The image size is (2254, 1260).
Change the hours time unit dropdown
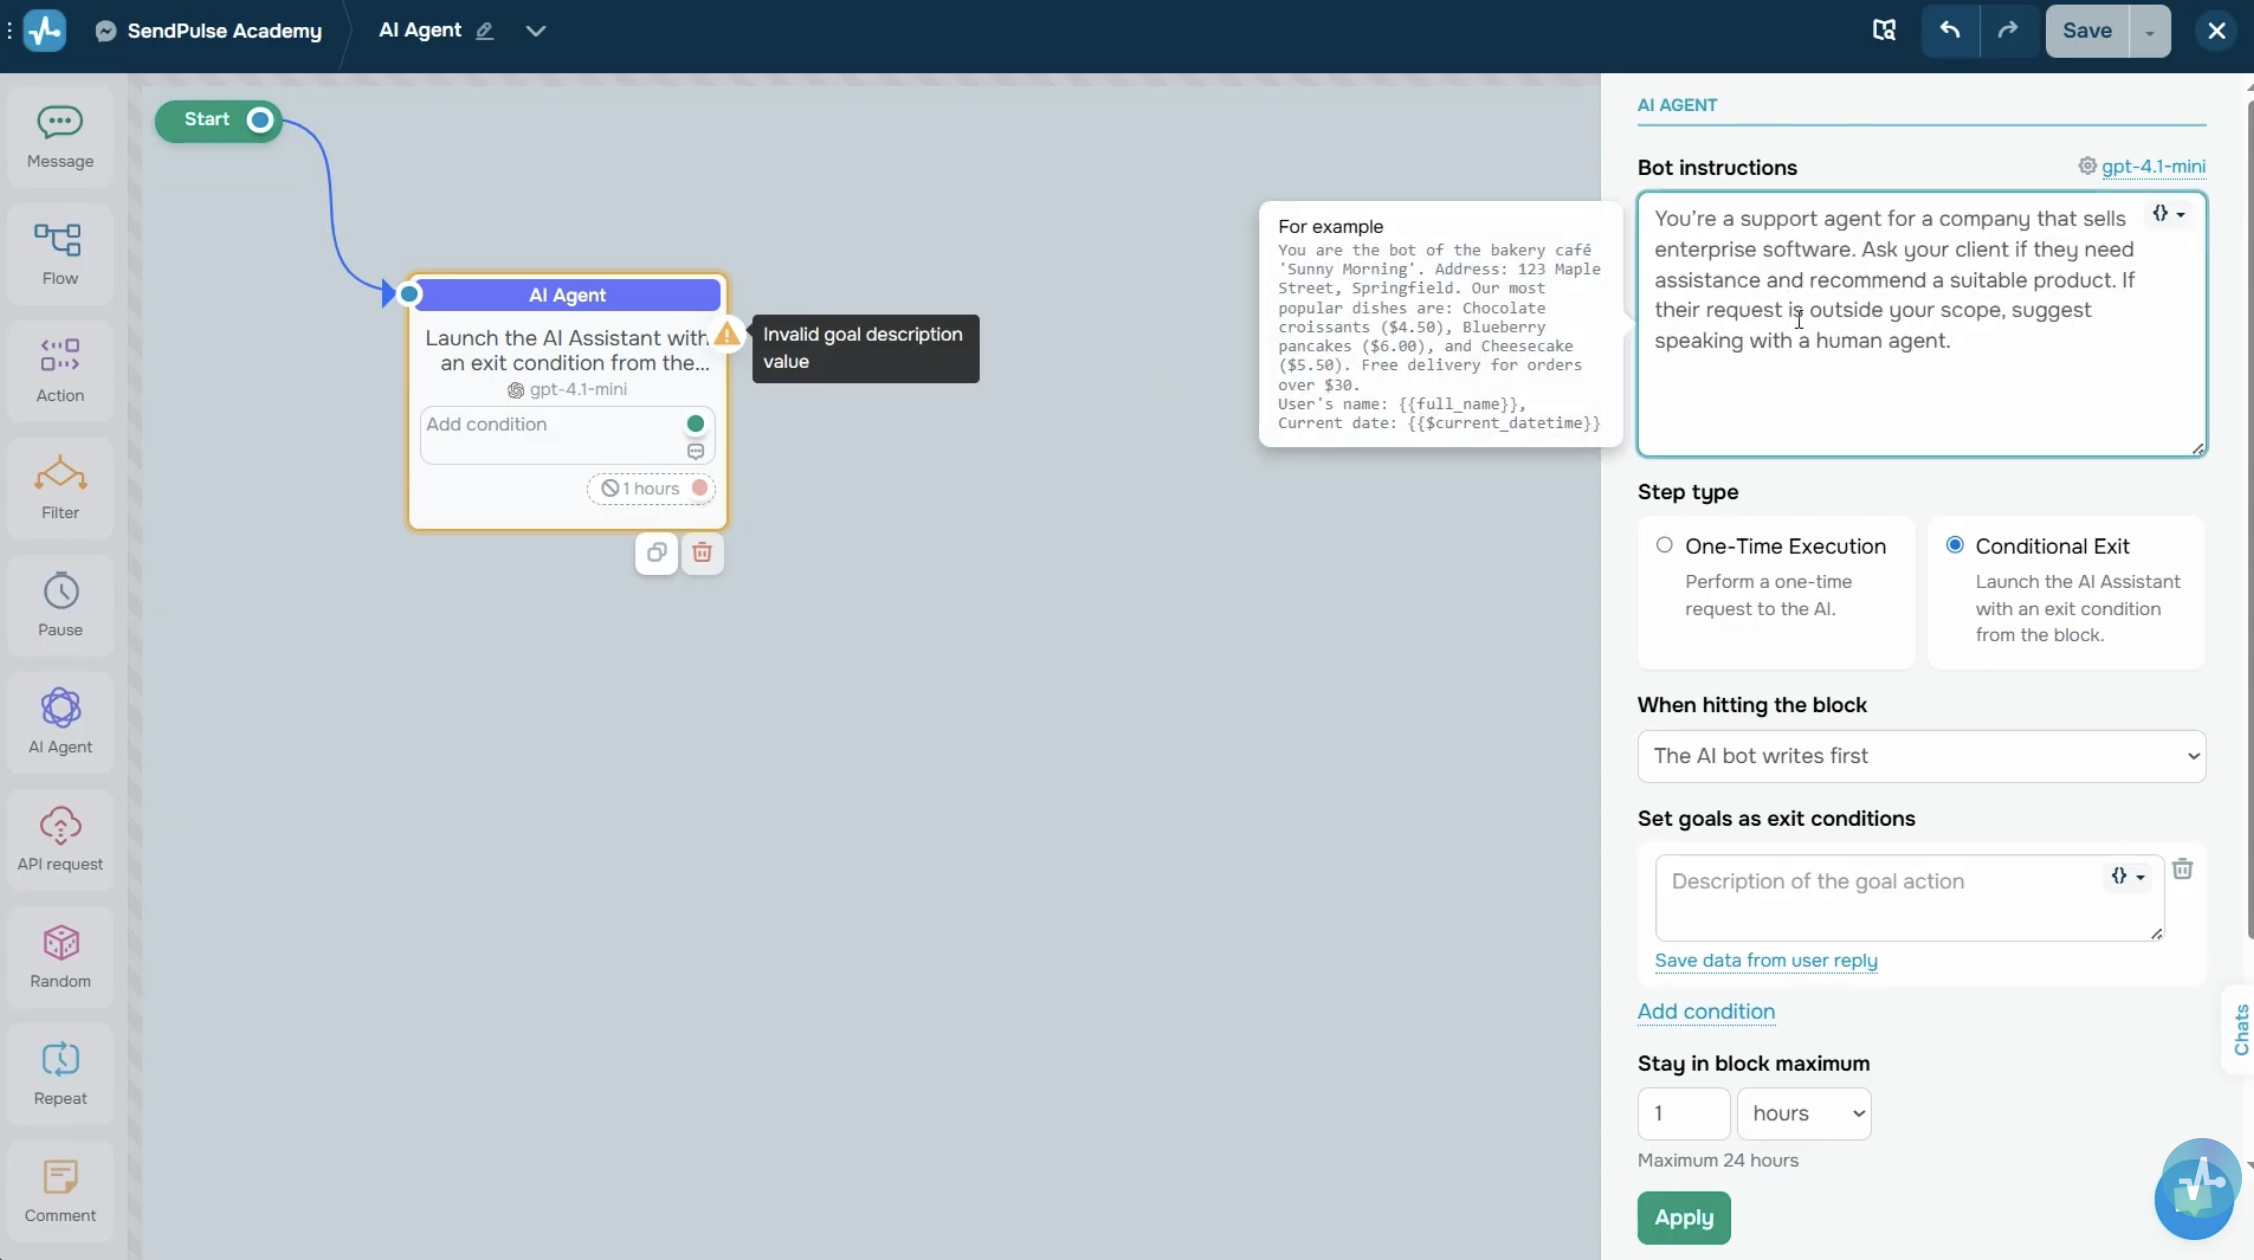(x=1804, y=1113)
